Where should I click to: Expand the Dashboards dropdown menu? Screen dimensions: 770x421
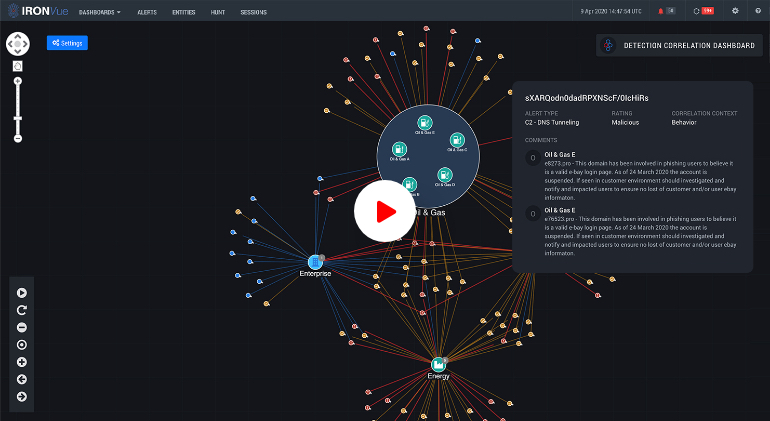(99, 12)
